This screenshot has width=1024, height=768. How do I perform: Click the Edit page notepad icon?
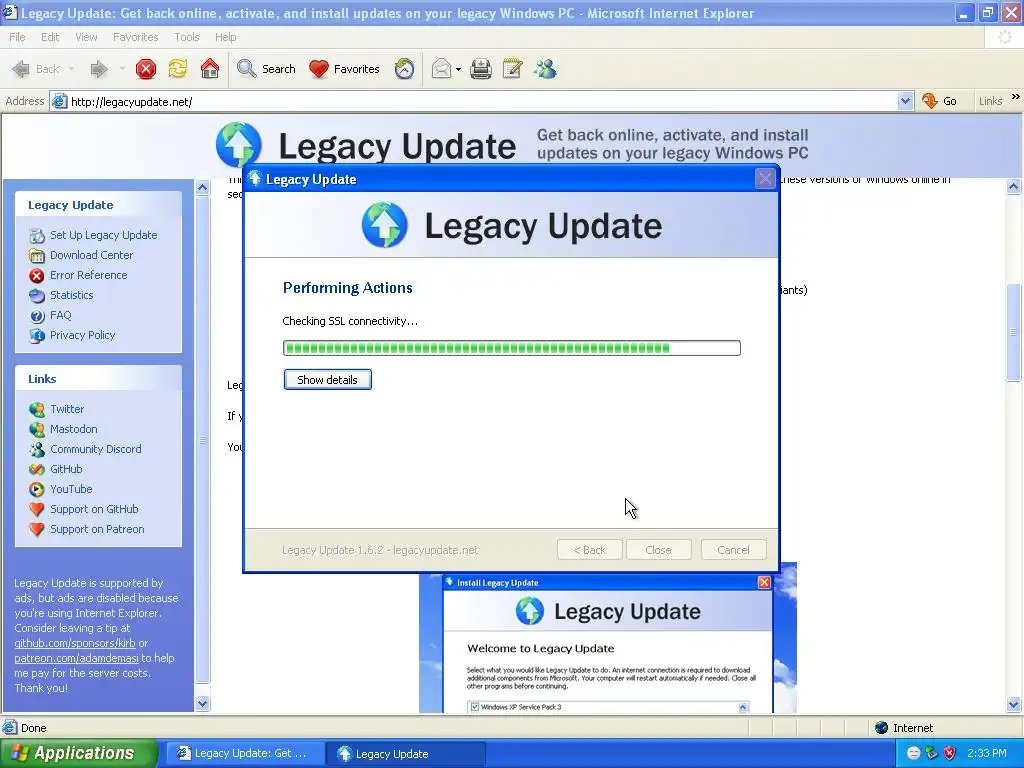513,69
